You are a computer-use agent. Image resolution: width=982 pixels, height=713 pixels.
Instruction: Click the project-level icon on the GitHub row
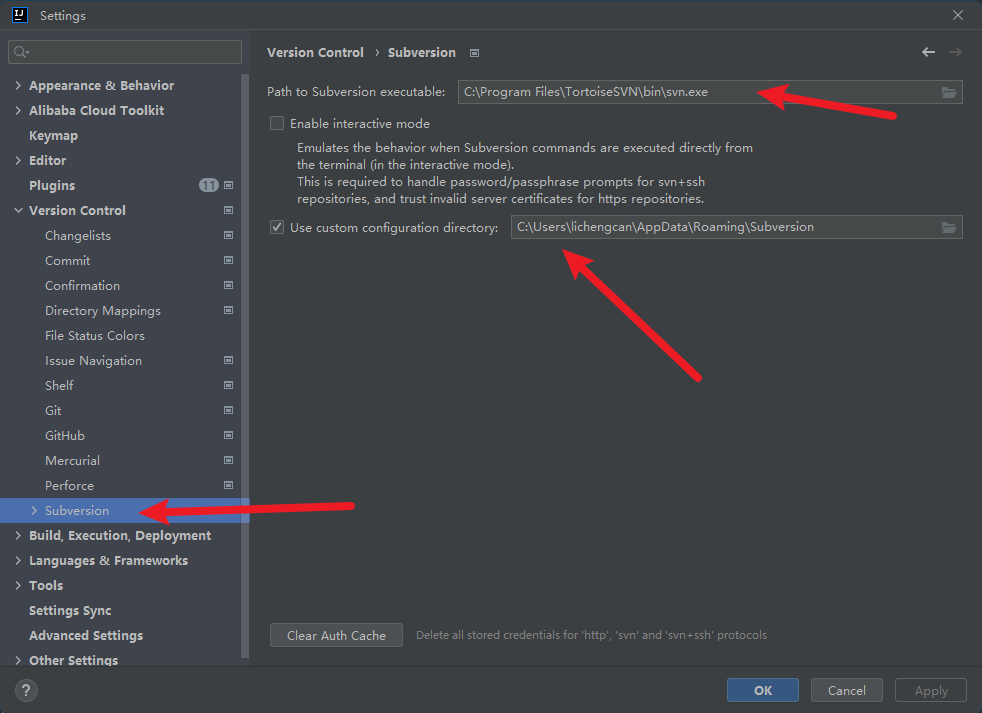point(229,435)
